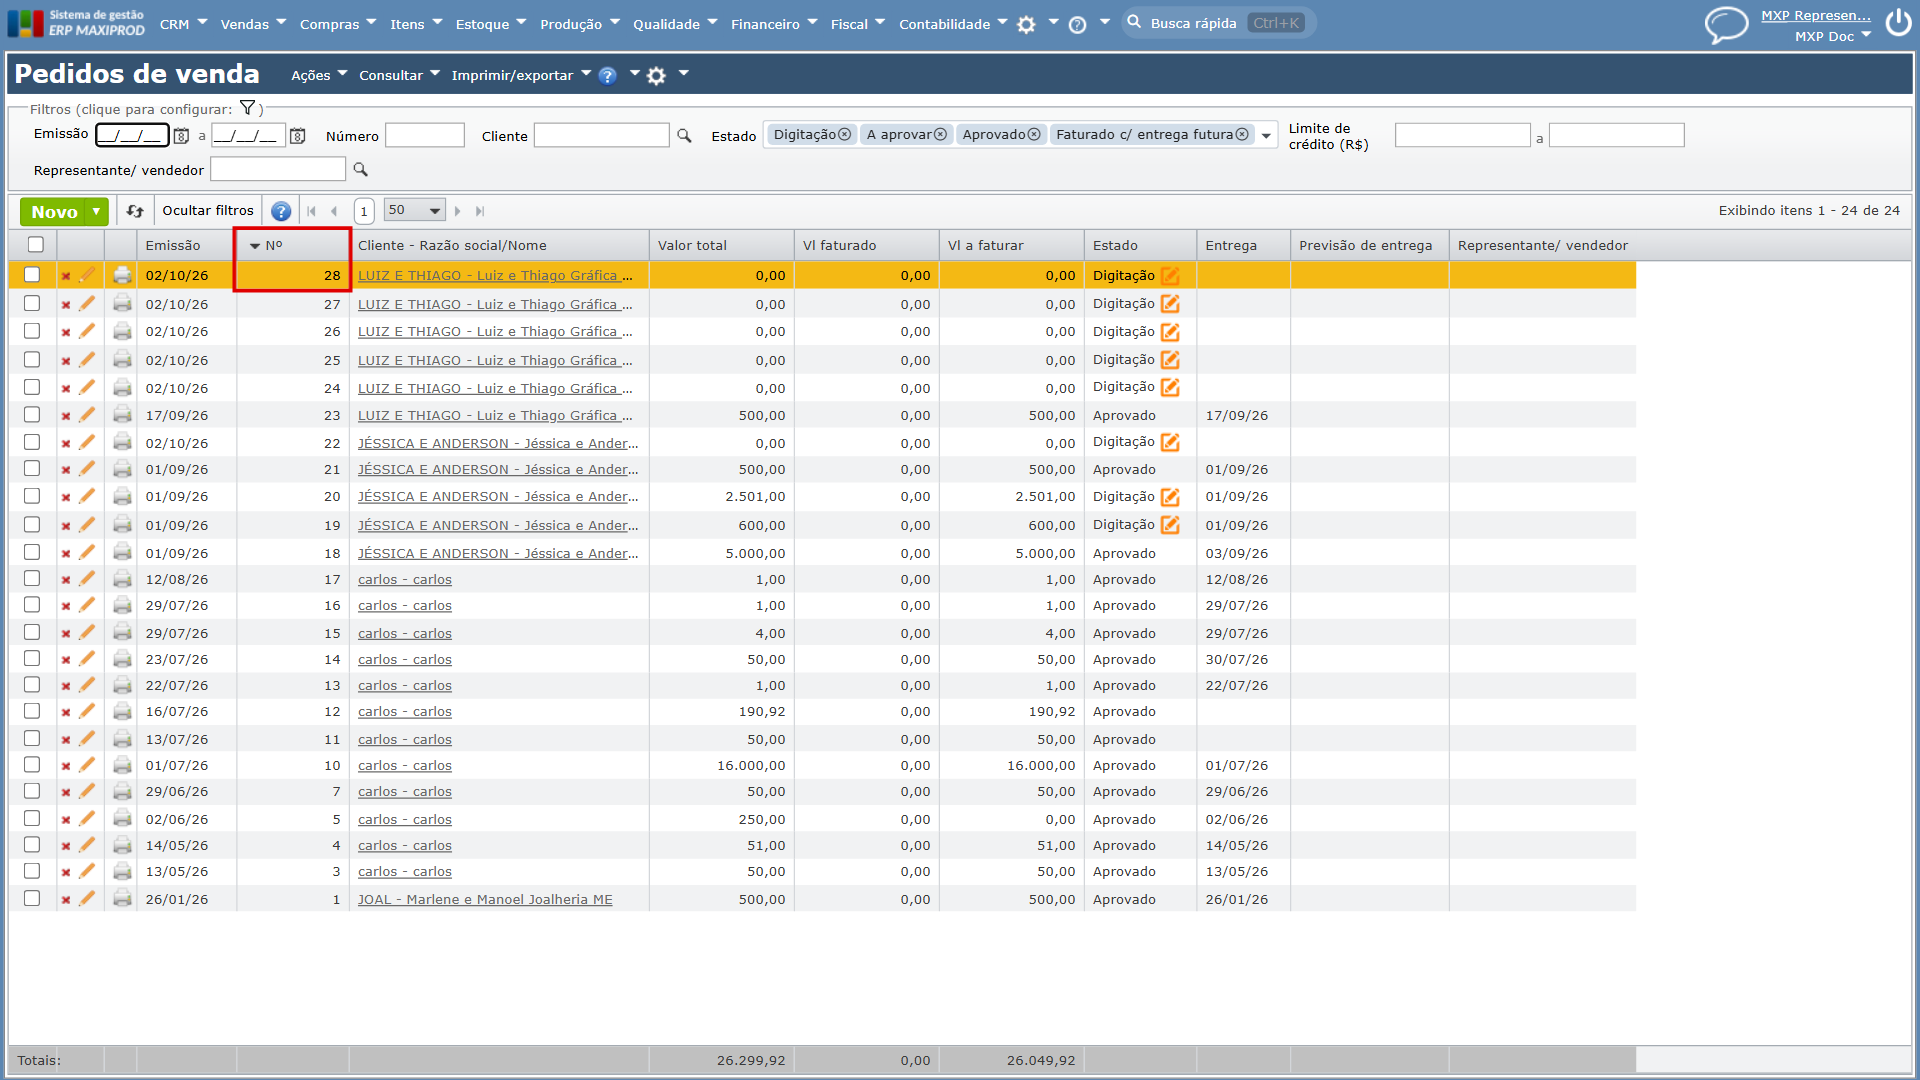The image size is (1920, 1080).
Task: Open the Financeiro menu
Action: click(774, 24)
